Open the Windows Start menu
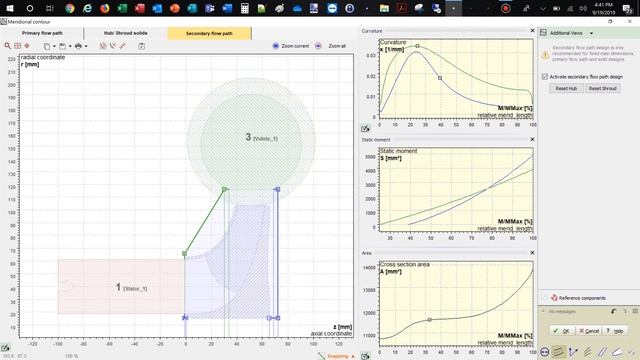 [10, 8]
